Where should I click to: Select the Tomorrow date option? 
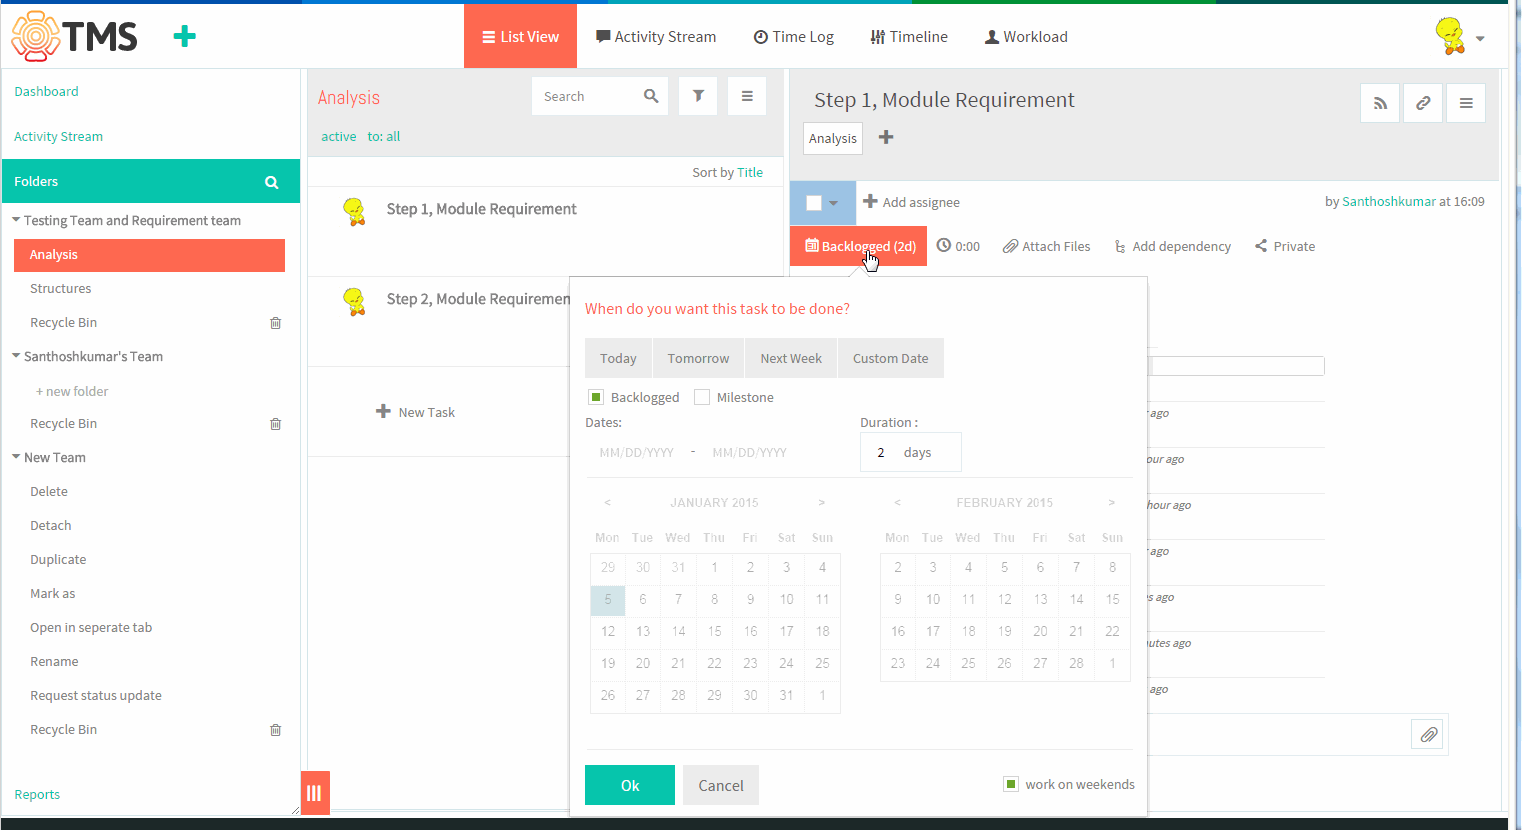coord(698,358)
